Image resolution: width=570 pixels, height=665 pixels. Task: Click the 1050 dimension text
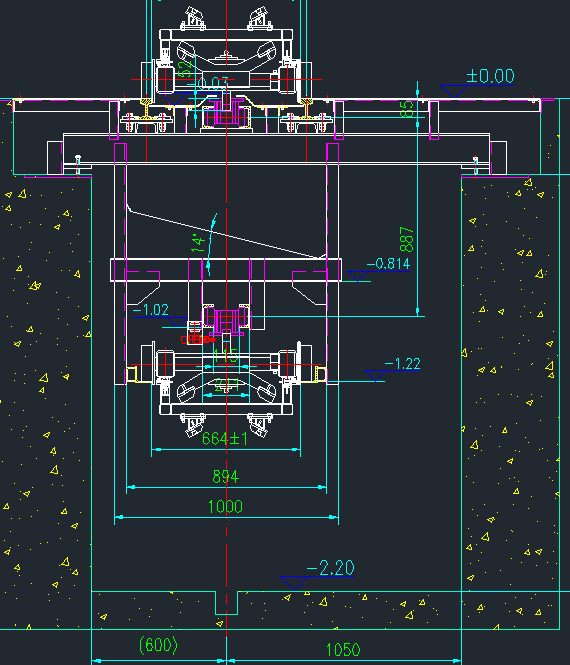[343, 650]
